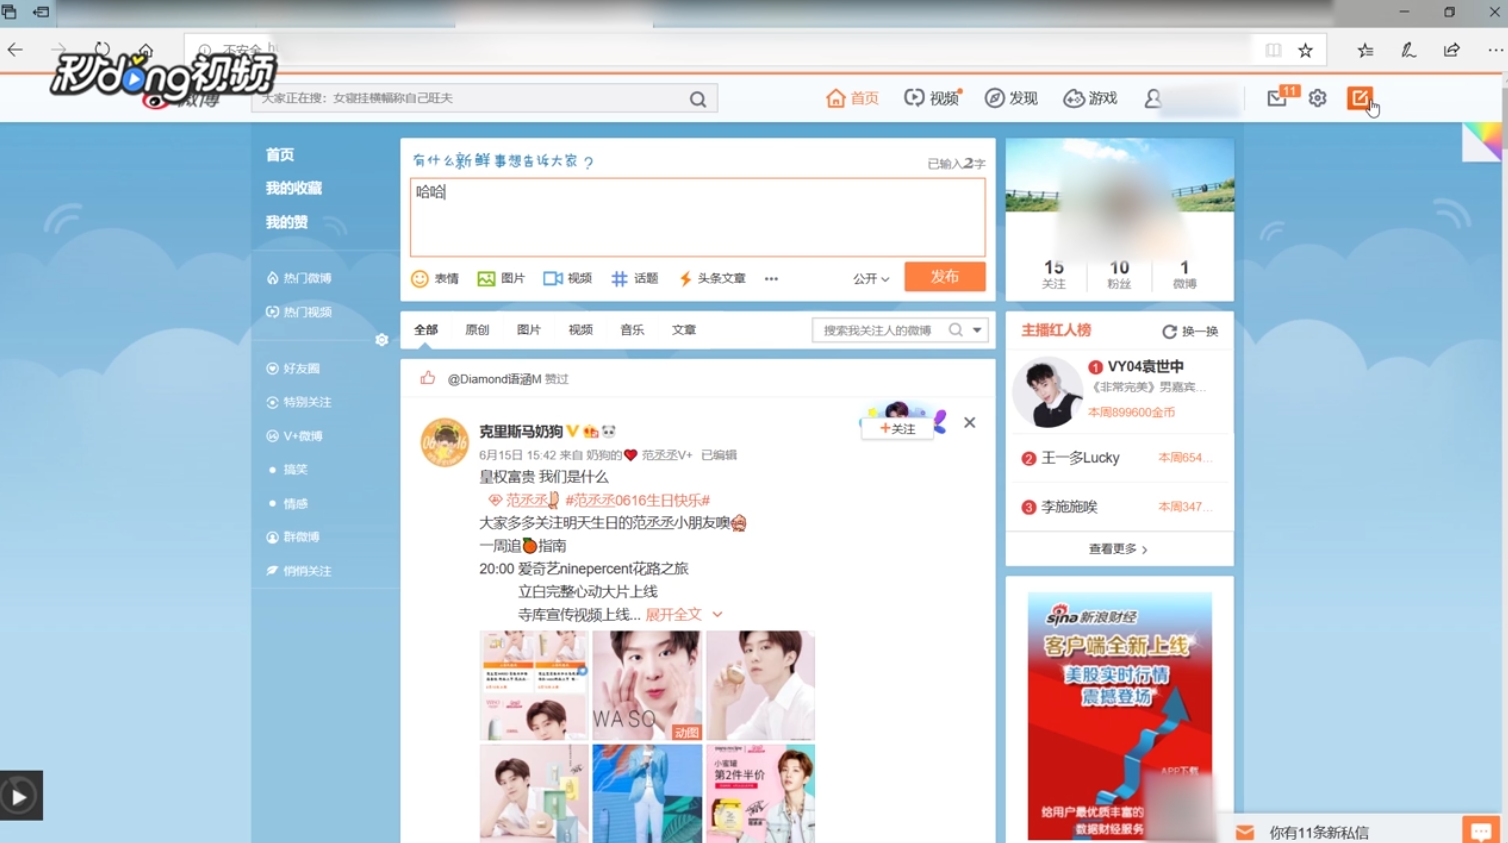1508x843 pixels.
Task: Add 视频 to the post
Action: click(x=567, y=279)
